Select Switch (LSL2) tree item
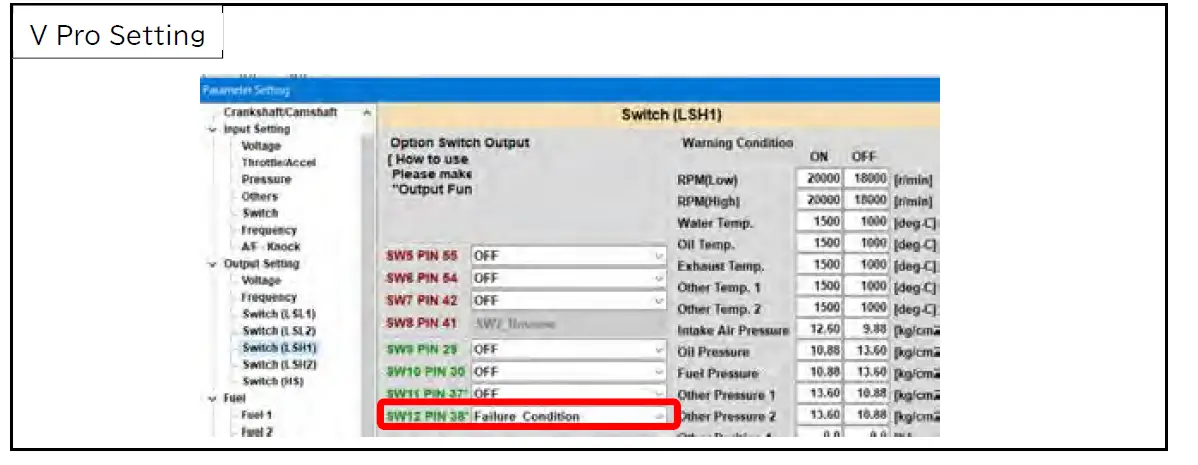 (279, 331)
